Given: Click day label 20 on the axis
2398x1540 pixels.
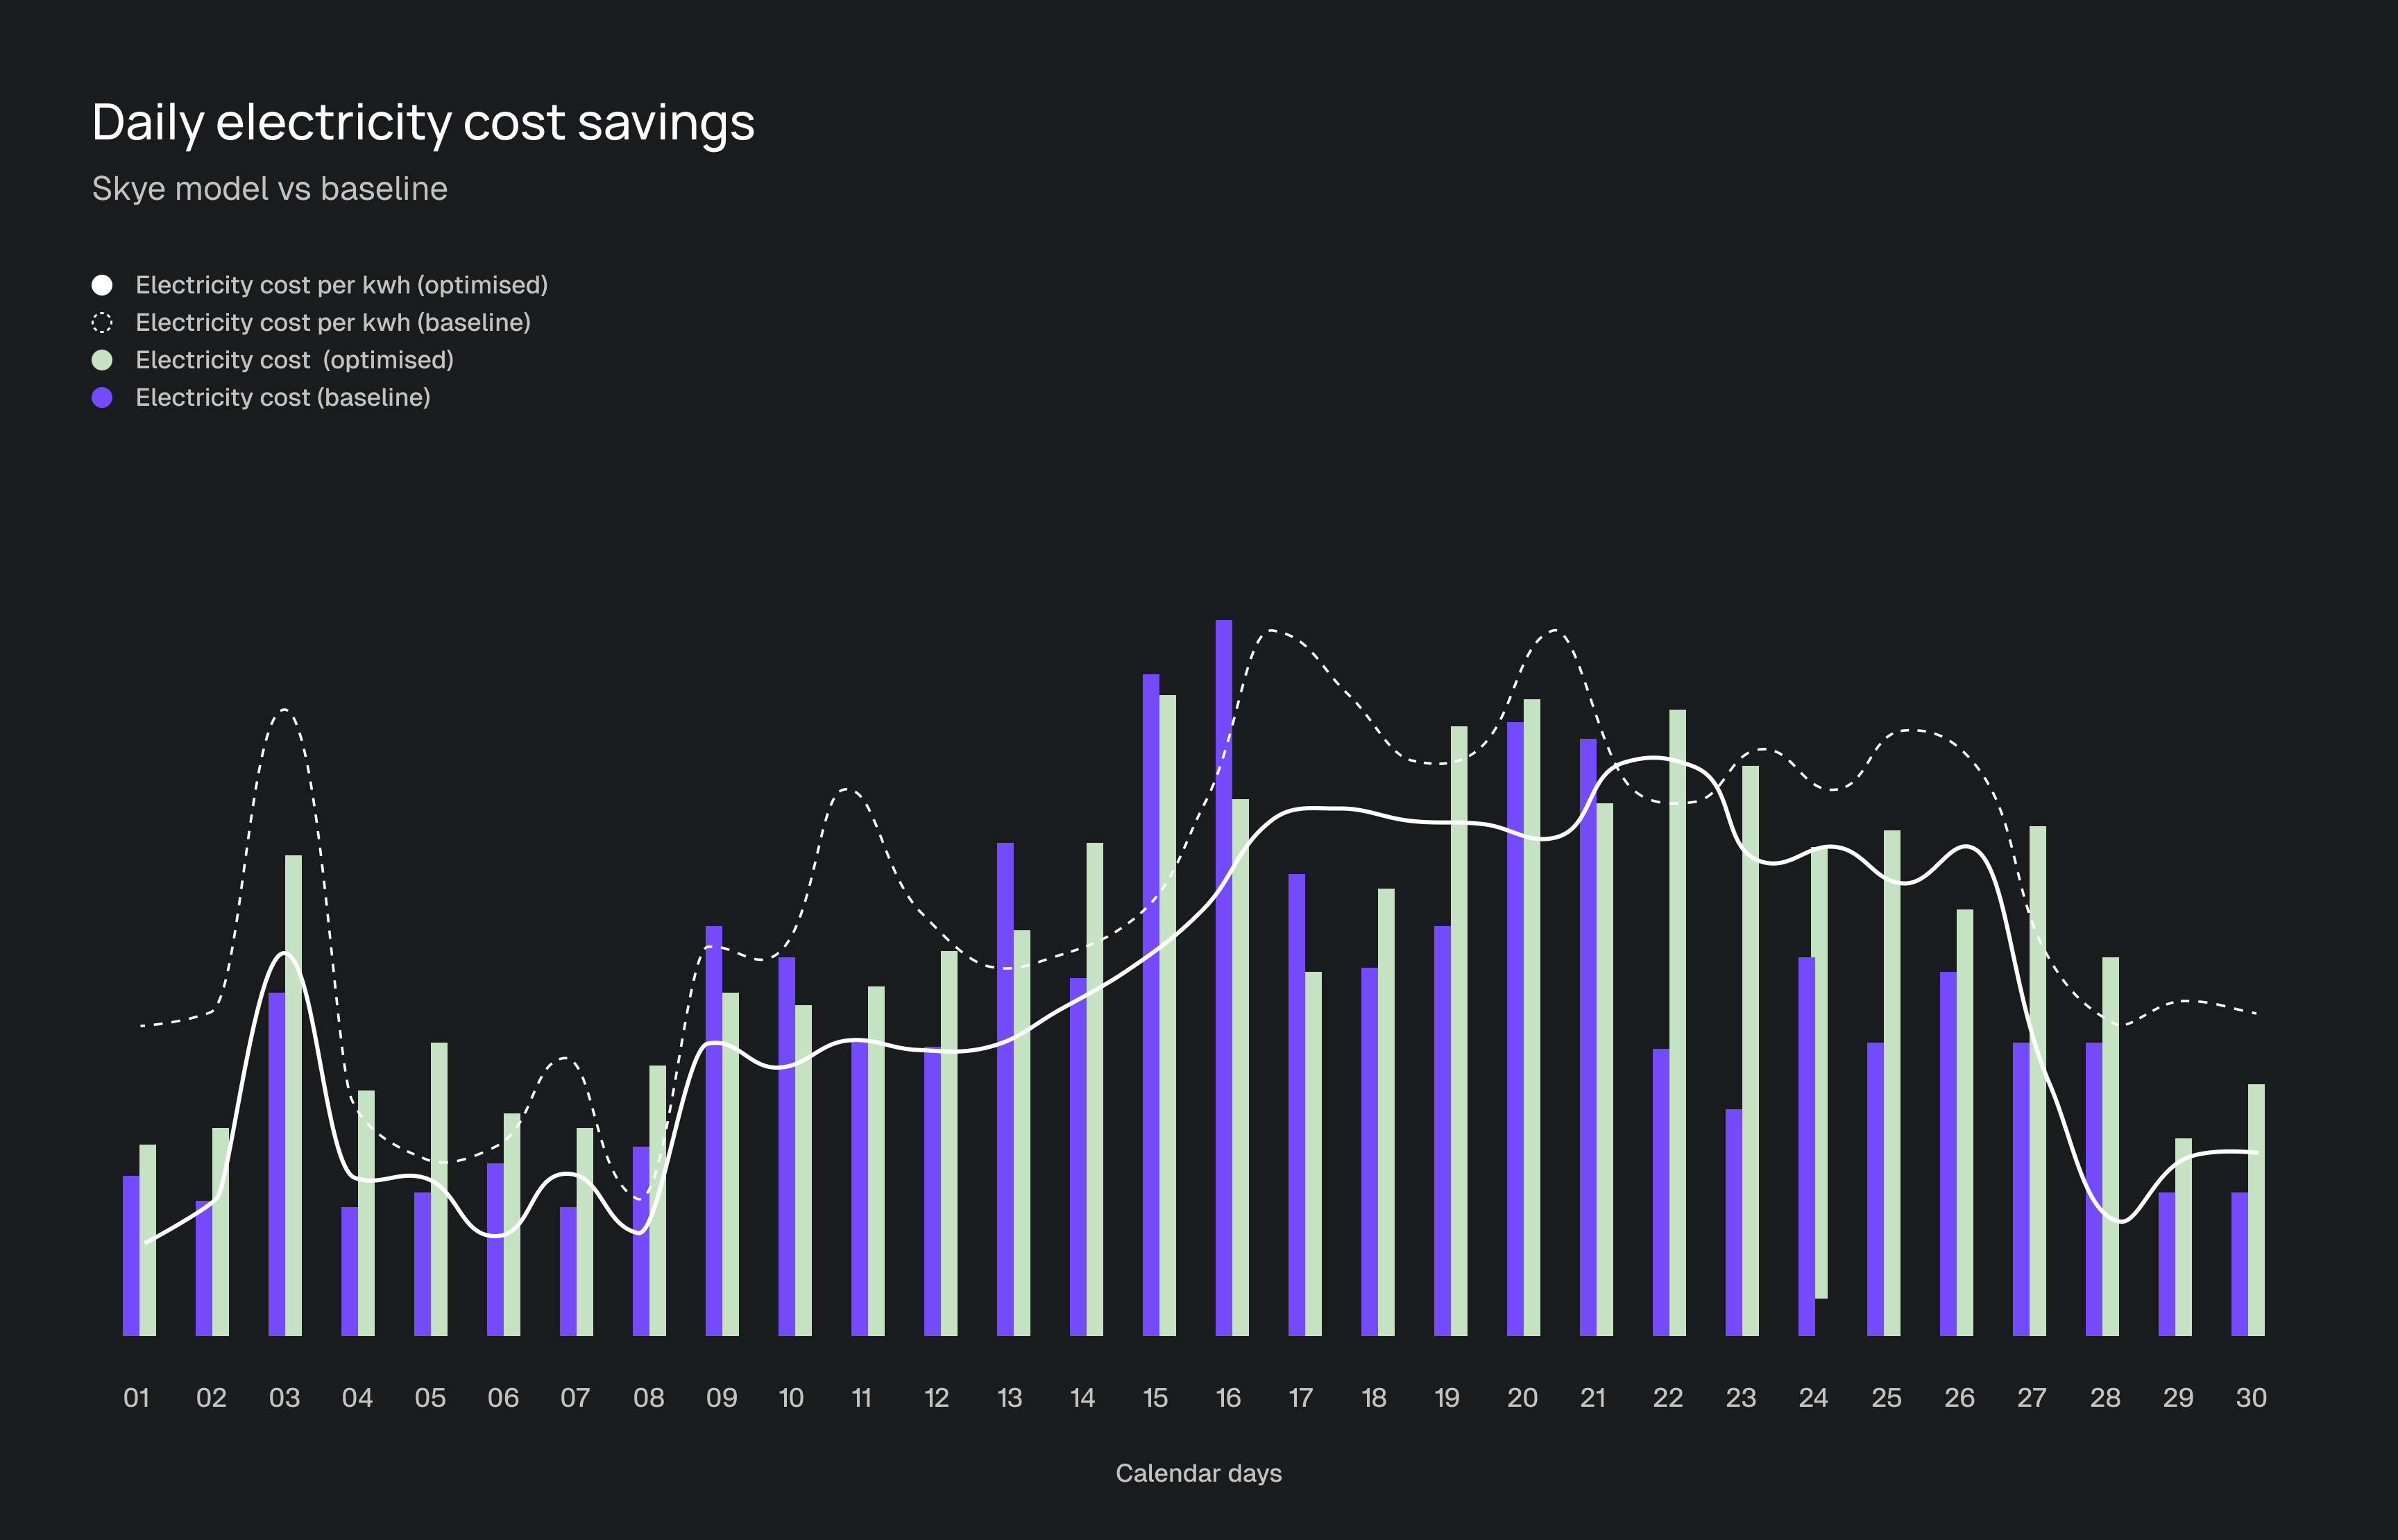Looking at the screenshot, I should 1522,1397.
